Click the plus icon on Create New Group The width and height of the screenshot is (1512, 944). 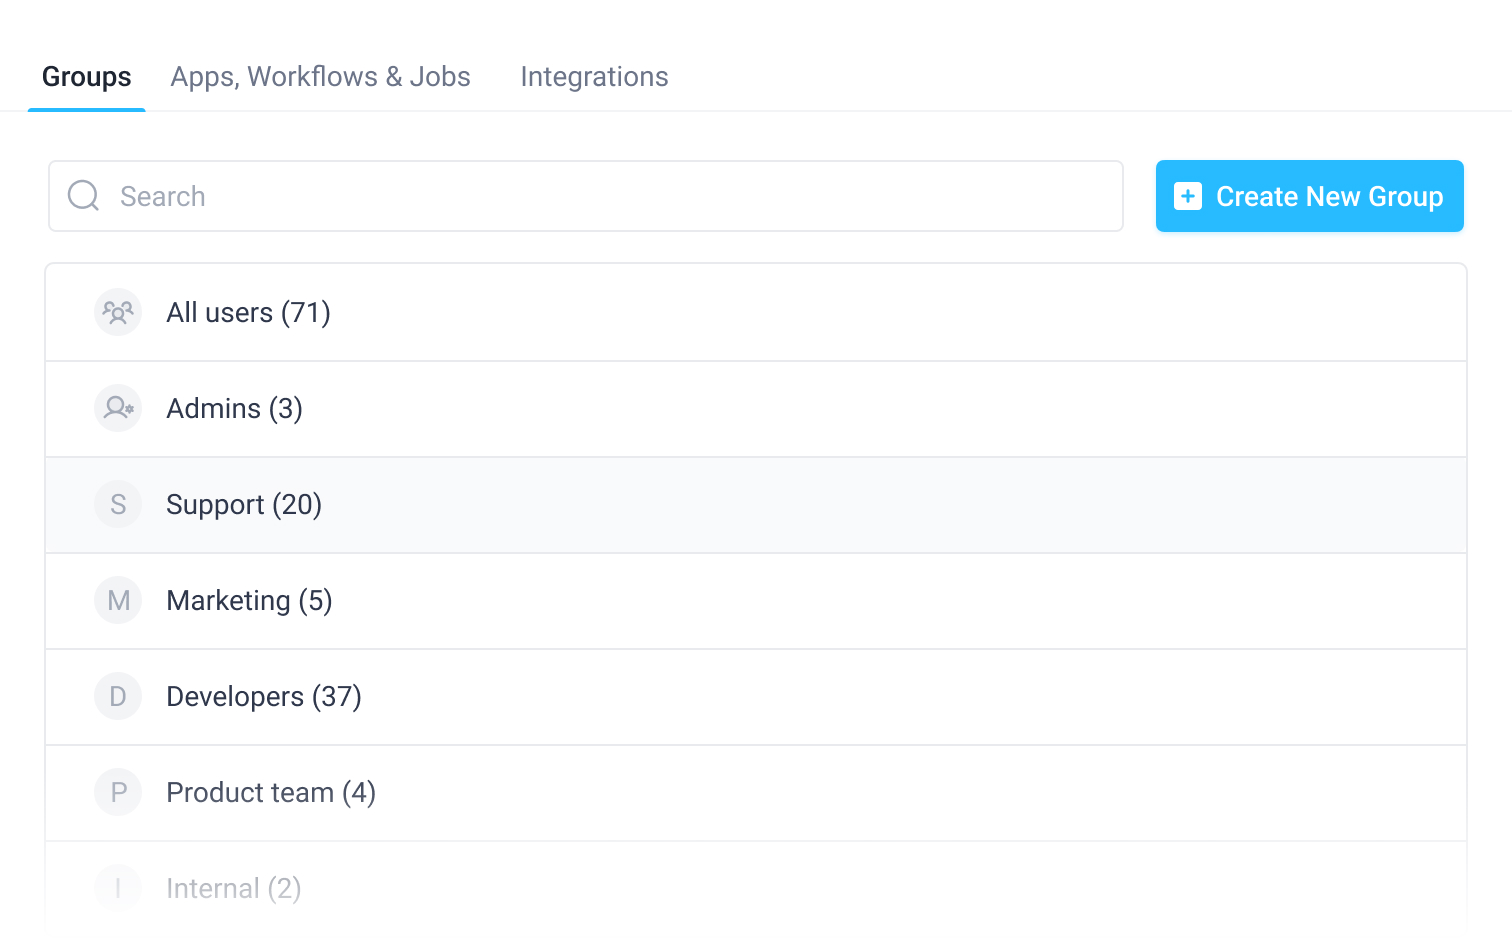1187,196
